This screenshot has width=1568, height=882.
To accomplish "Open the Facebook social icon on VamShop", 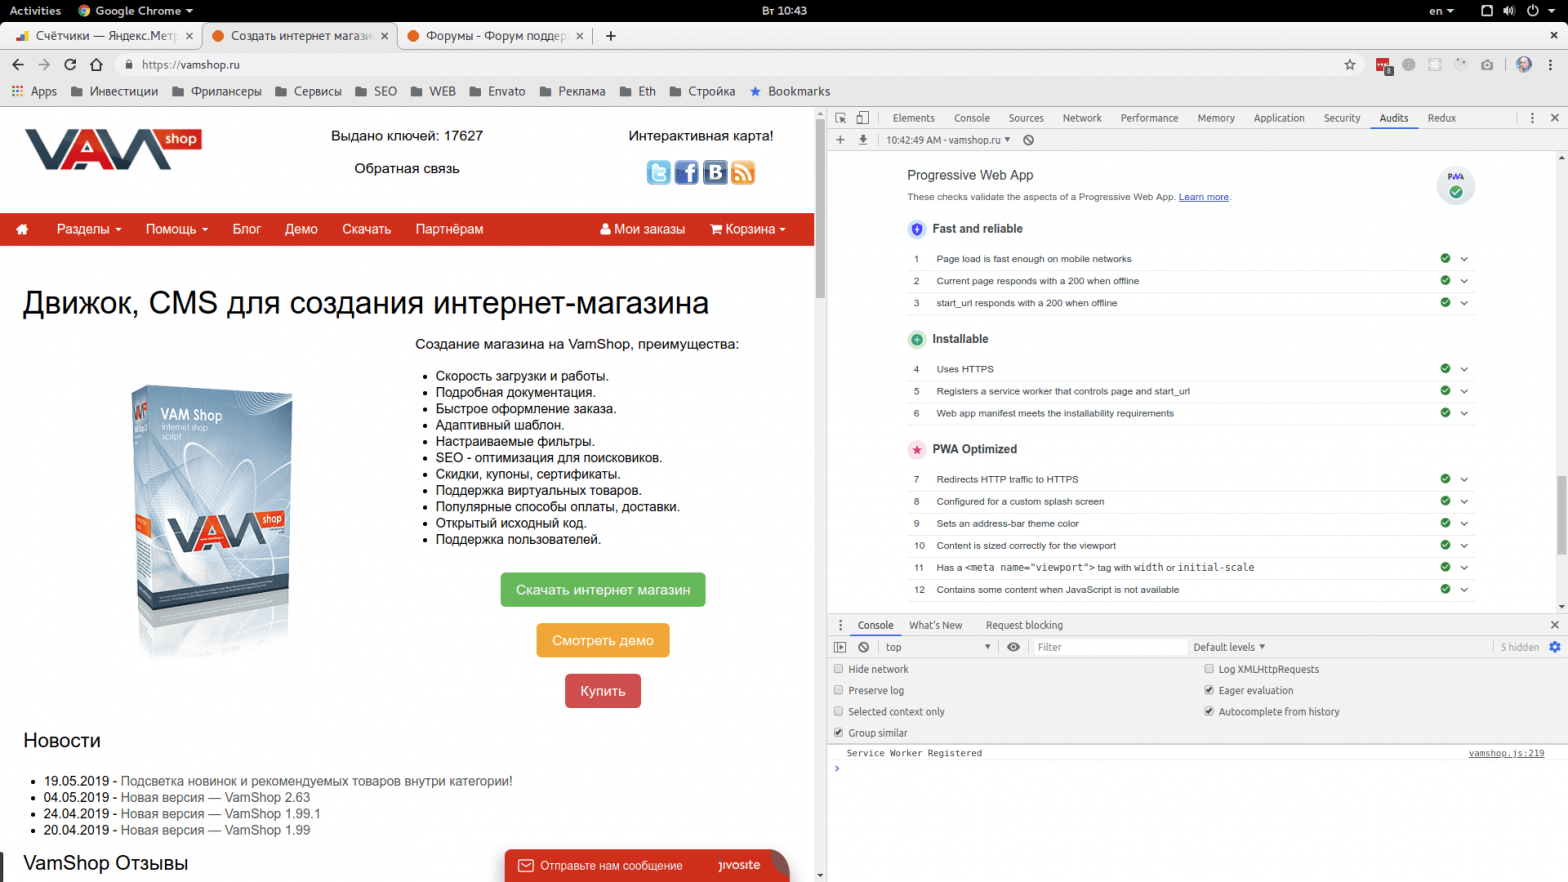I will click(687, 172).
